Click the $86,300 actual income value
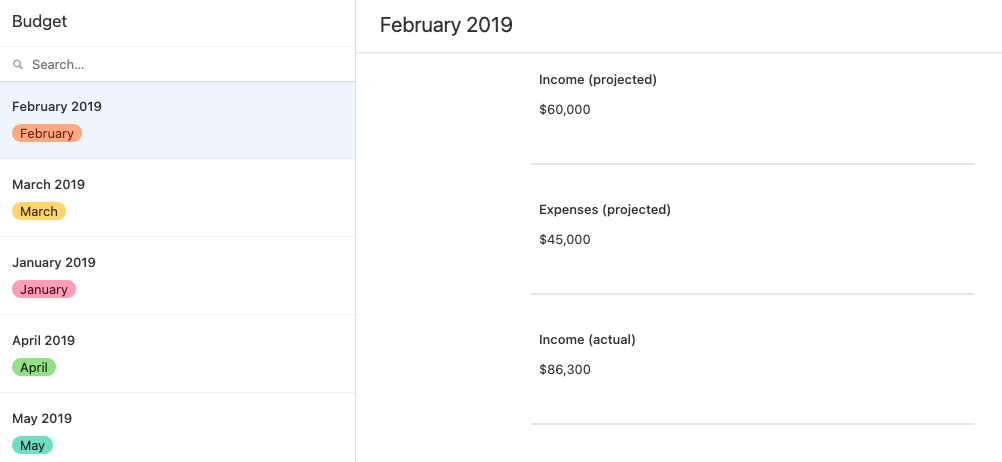Viewport: 1002px width, 462px height. (565, 370)
